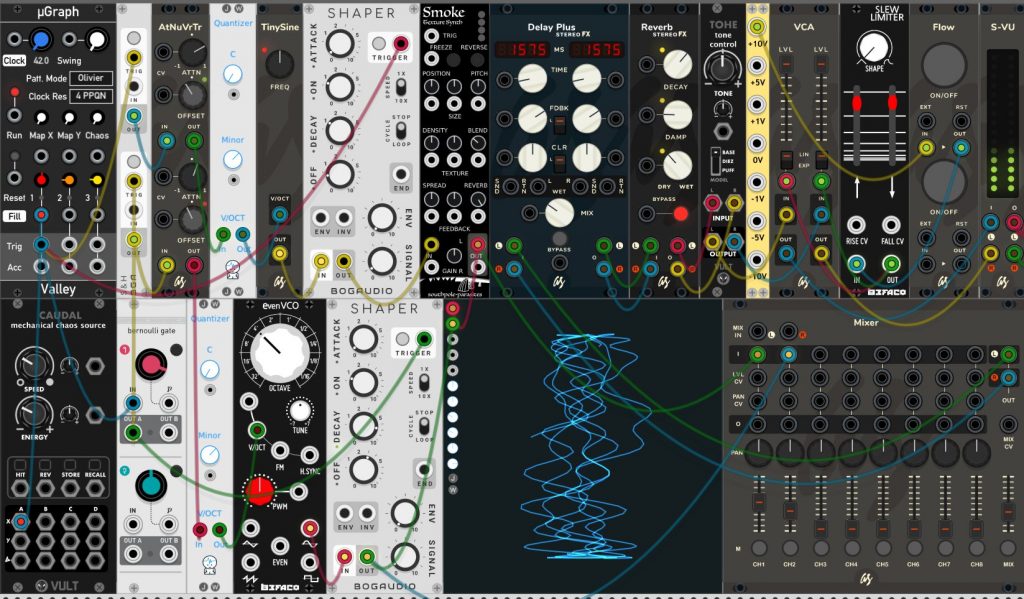Toggle the Reverb red BYPASS button
This screenshot has width=1024, height=599.
tap(680, 214)
